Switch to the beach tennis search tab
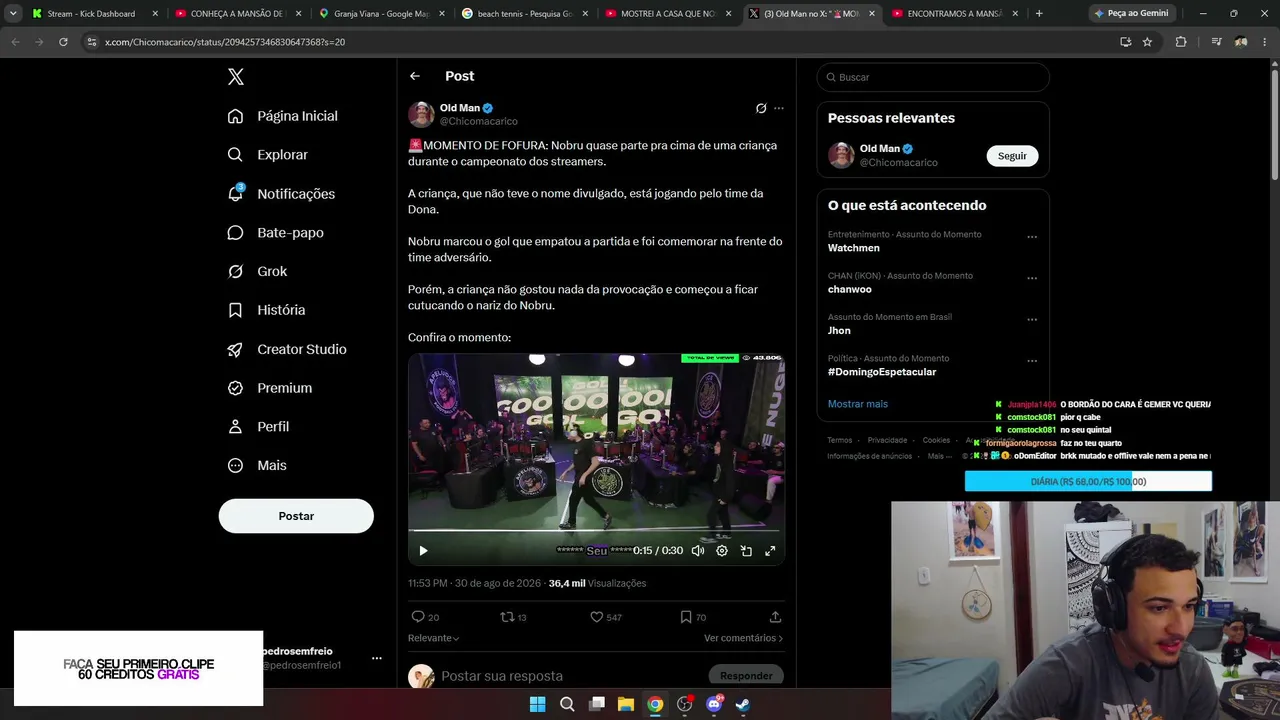The image size is (1280, 720). pos(524,14)
